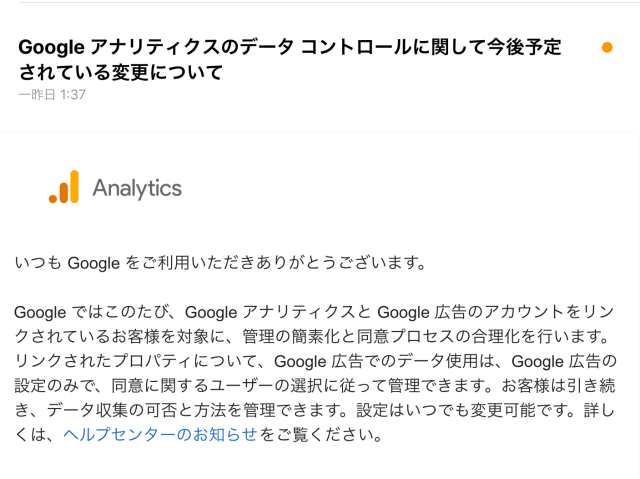Click the orange unread dot indicator
640x479 pixels.
[607, 47]
